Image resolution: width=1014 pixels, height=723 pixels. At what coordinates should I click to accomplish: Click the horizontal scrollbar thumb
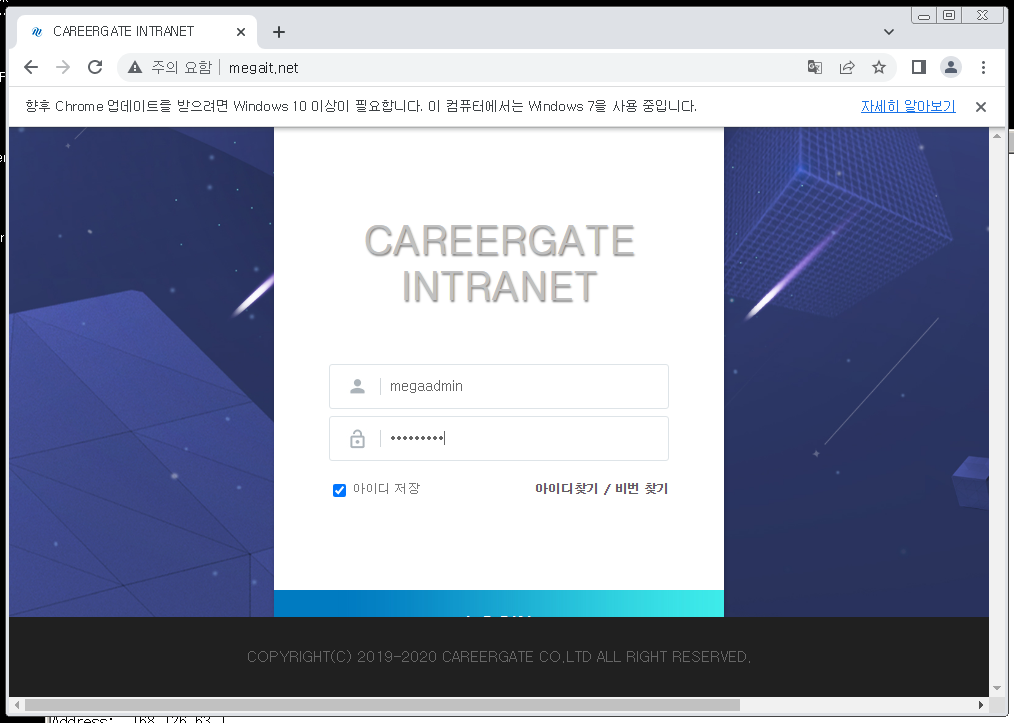tap(382, 704)
